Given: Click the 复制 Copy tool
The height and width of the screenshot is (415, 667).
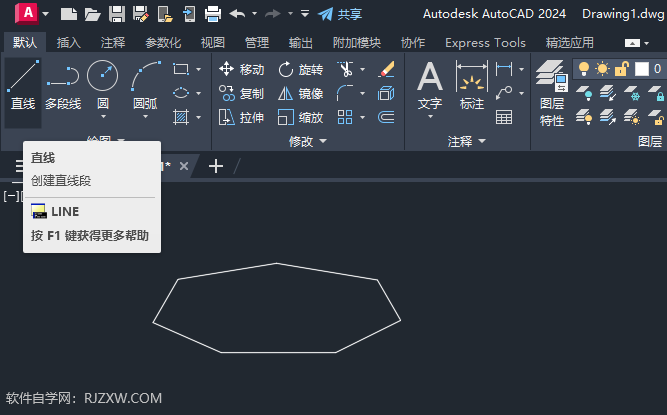Looking at the screenshot, I should pos(242,93).
